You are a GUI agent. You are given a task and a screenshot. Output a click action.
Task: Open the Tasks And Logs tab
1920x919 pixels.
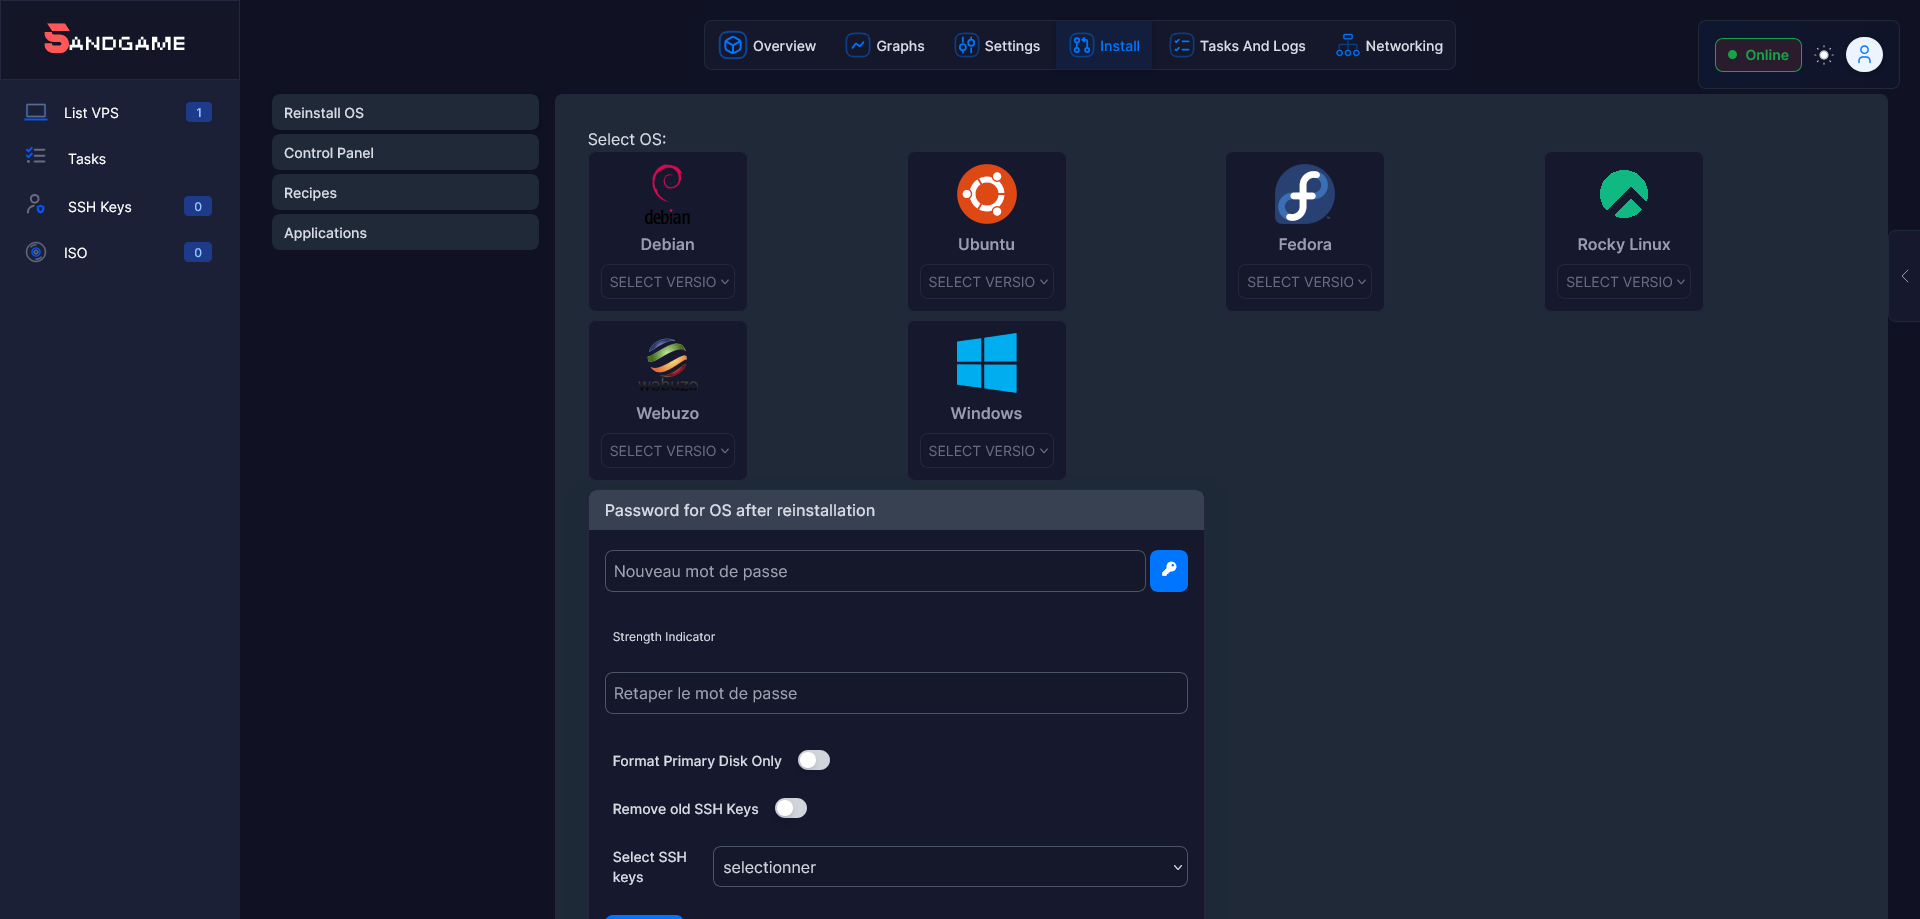tap(1236, 45)
